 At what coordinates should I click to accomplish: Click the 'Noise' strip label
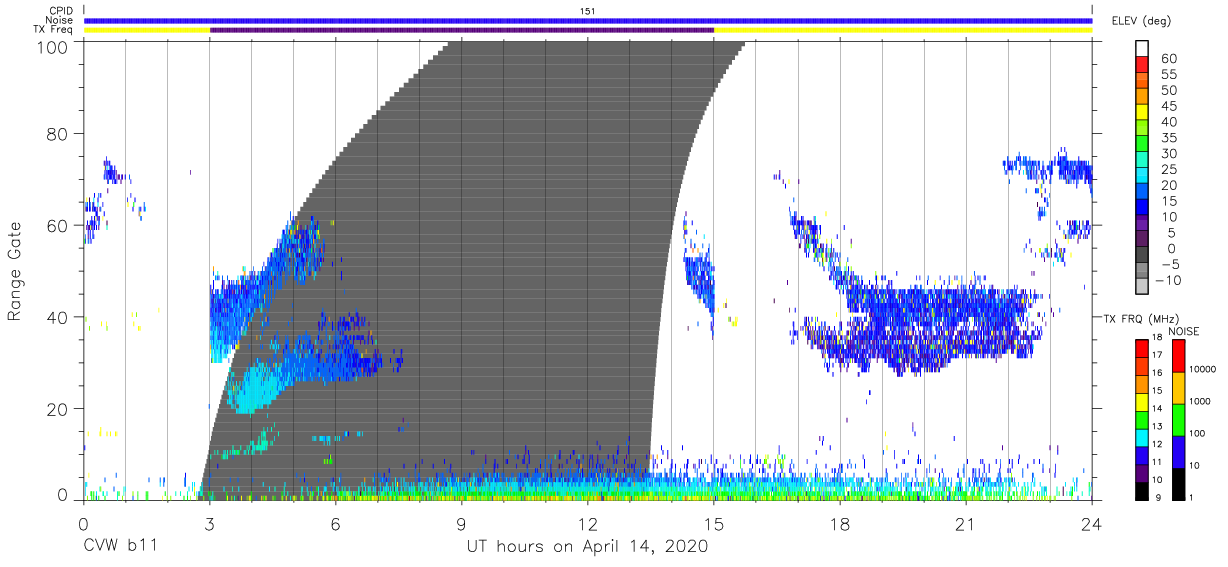click(x=59, y=20)
